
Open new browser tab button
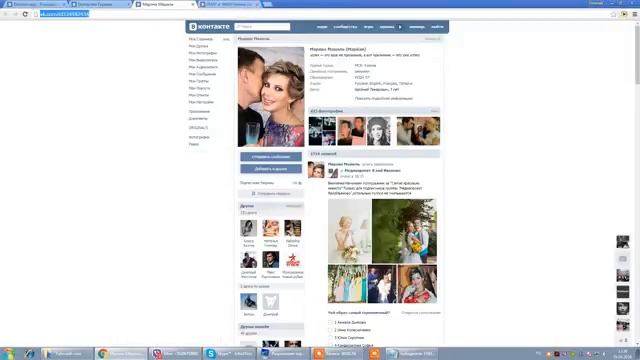[267, 4]
